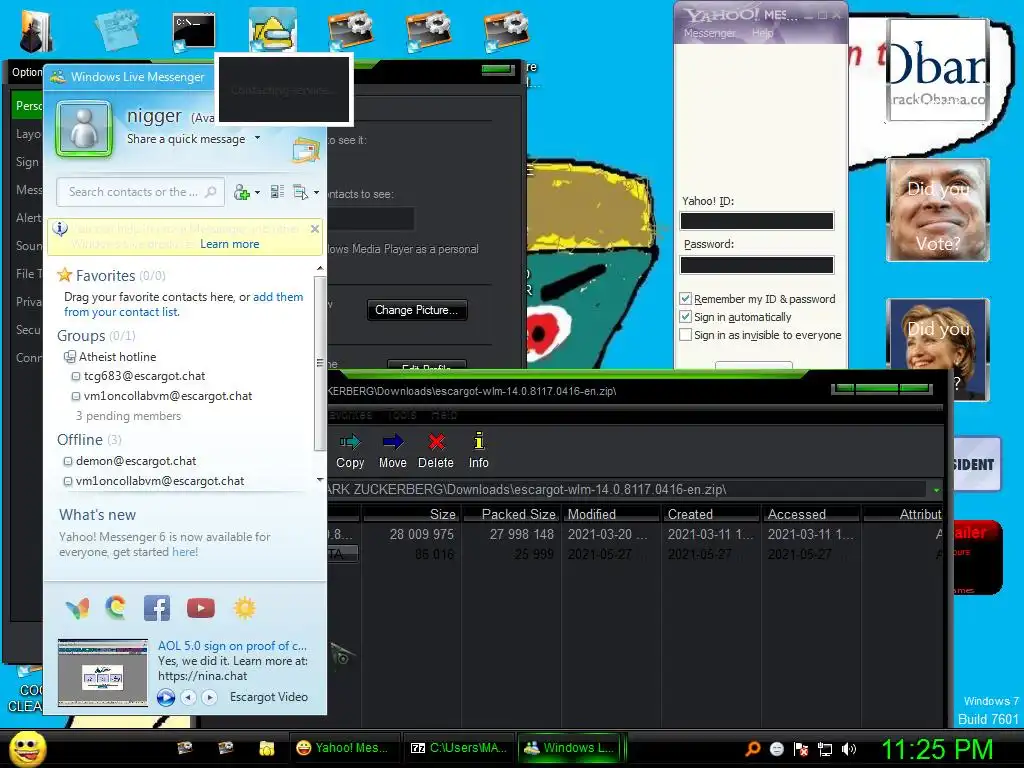Dismiss the yellow notification bar
The height and width of the screenshot is (768, 1024).
point(315,229)
